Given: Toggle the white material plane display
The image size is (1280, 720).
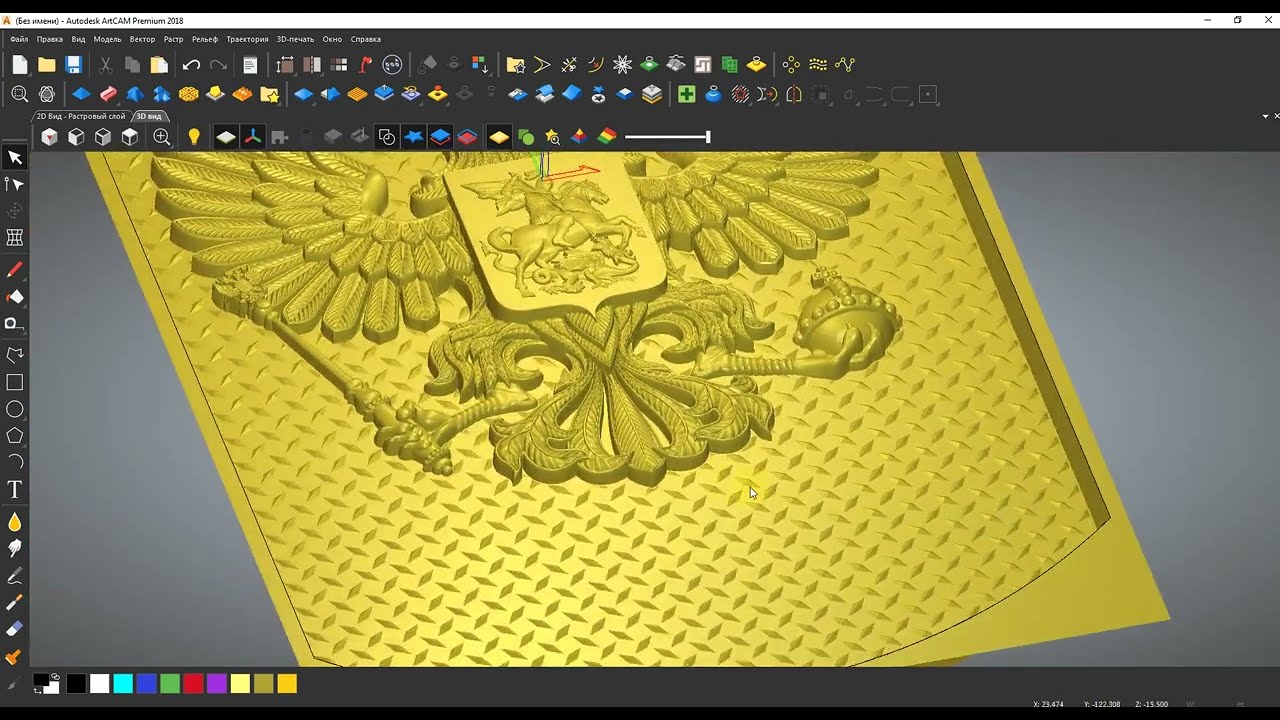Looking at the screenshot, I should tap(226, 137).
